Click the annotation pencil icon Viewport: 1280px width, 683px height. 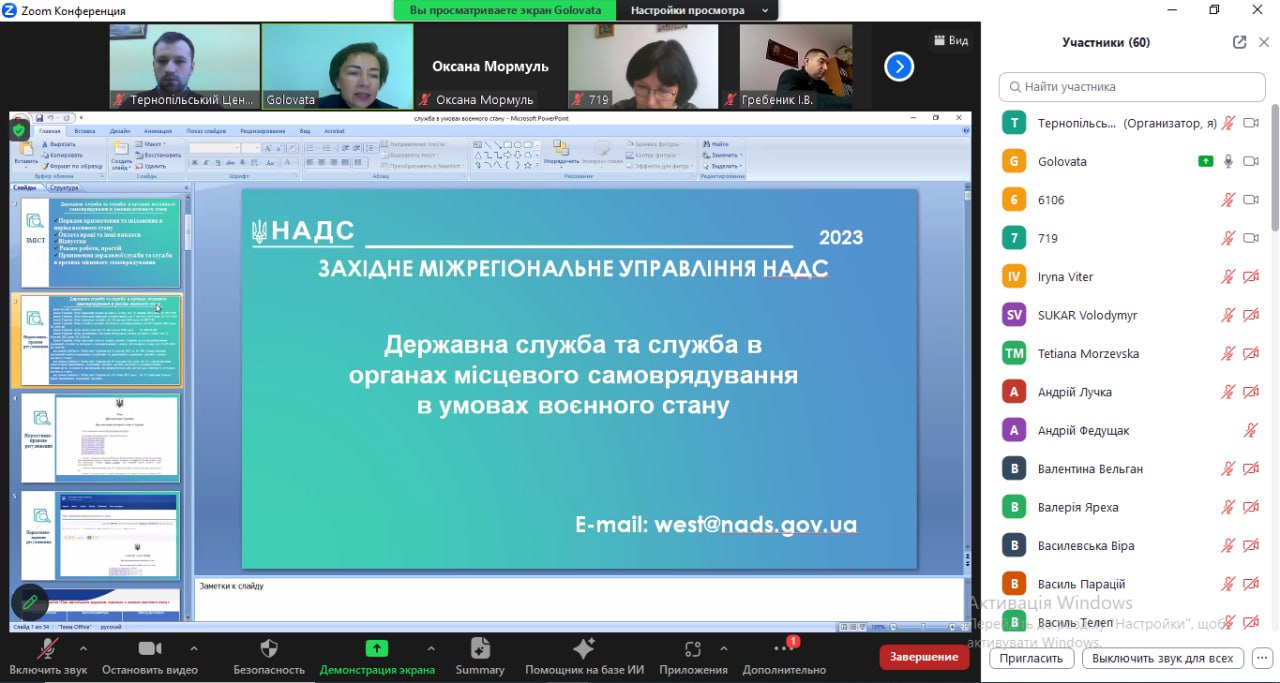(30, 603)
